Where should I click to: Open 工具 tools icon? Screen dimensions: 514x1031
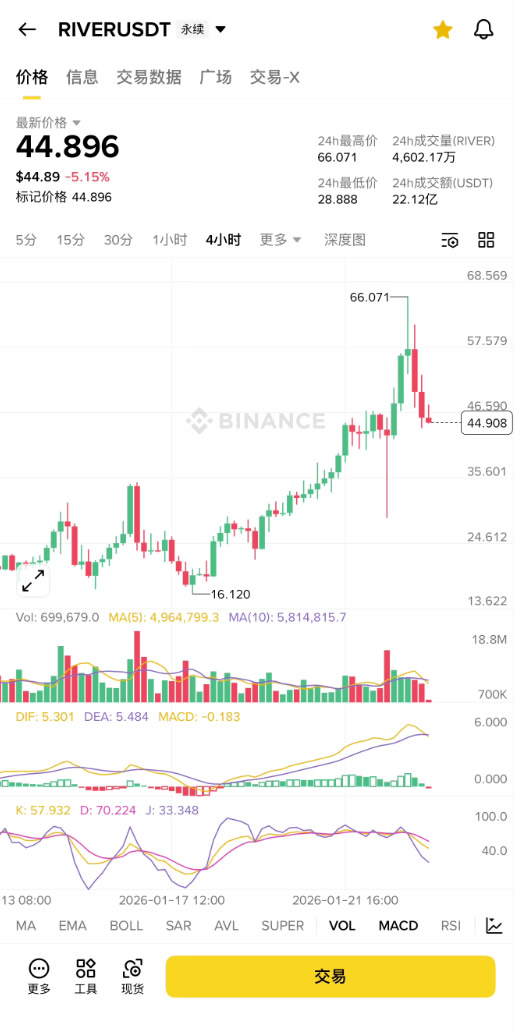coord(85,968)
